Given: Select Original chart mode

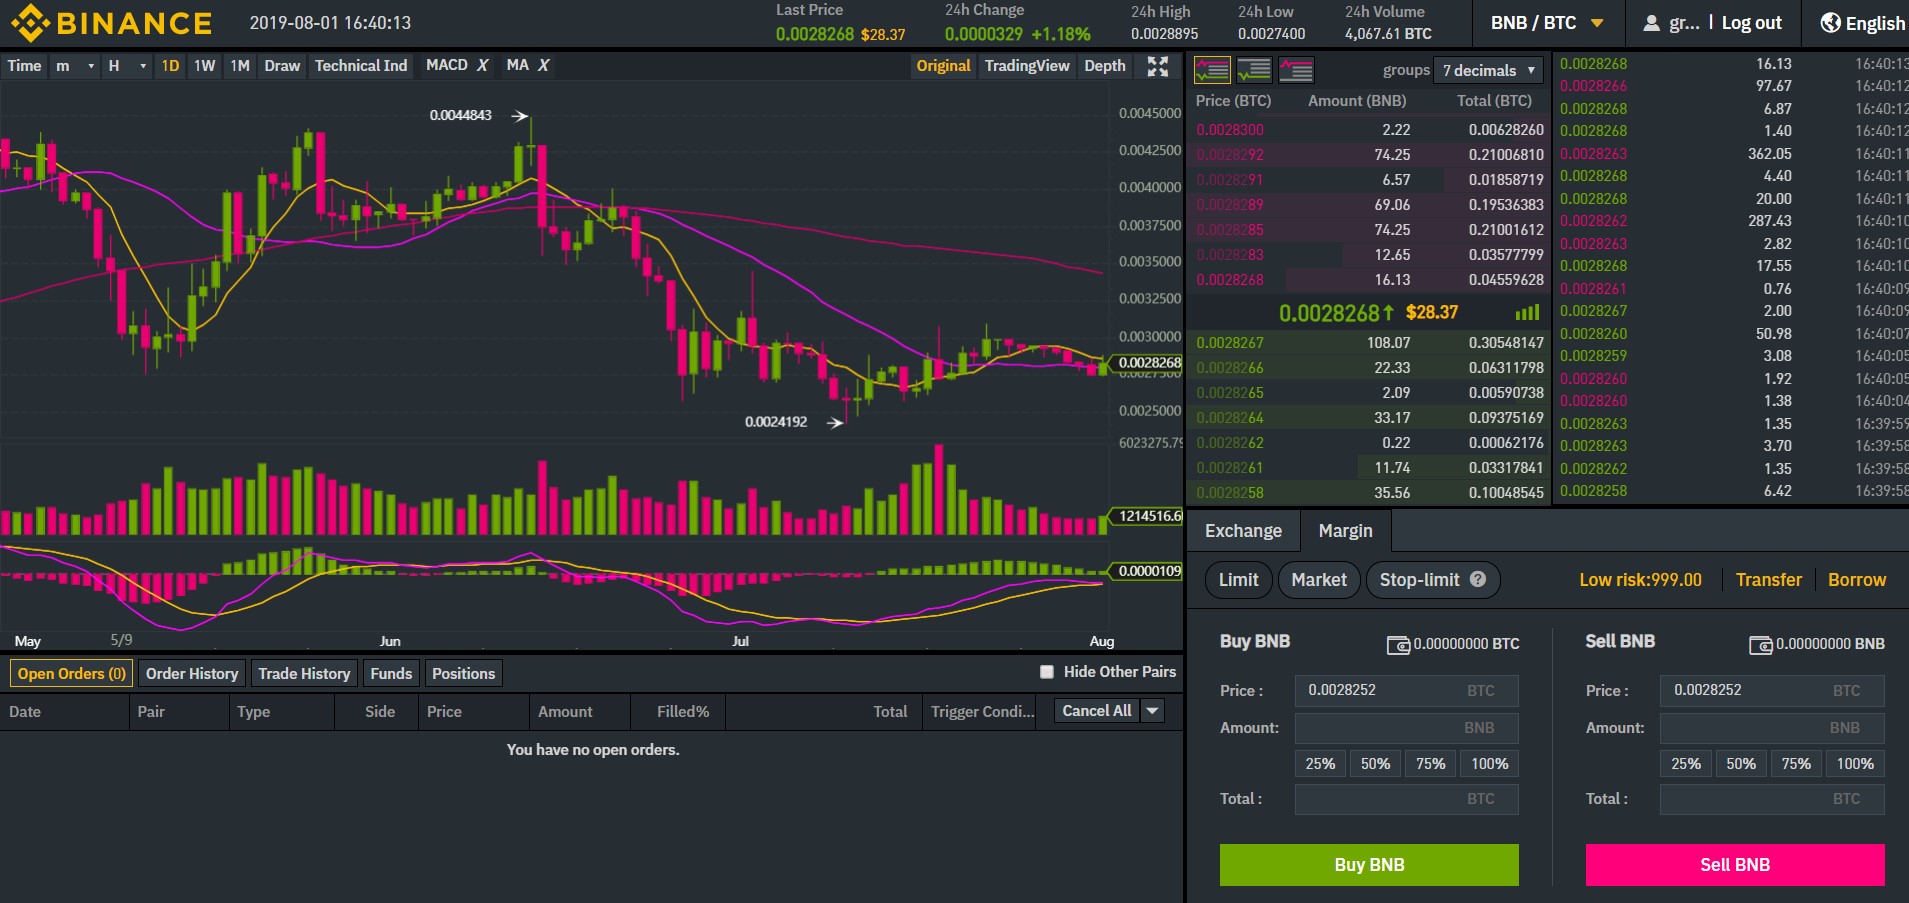Looking at the screenshot, I should pyautogui.click(x=943, y=66).
